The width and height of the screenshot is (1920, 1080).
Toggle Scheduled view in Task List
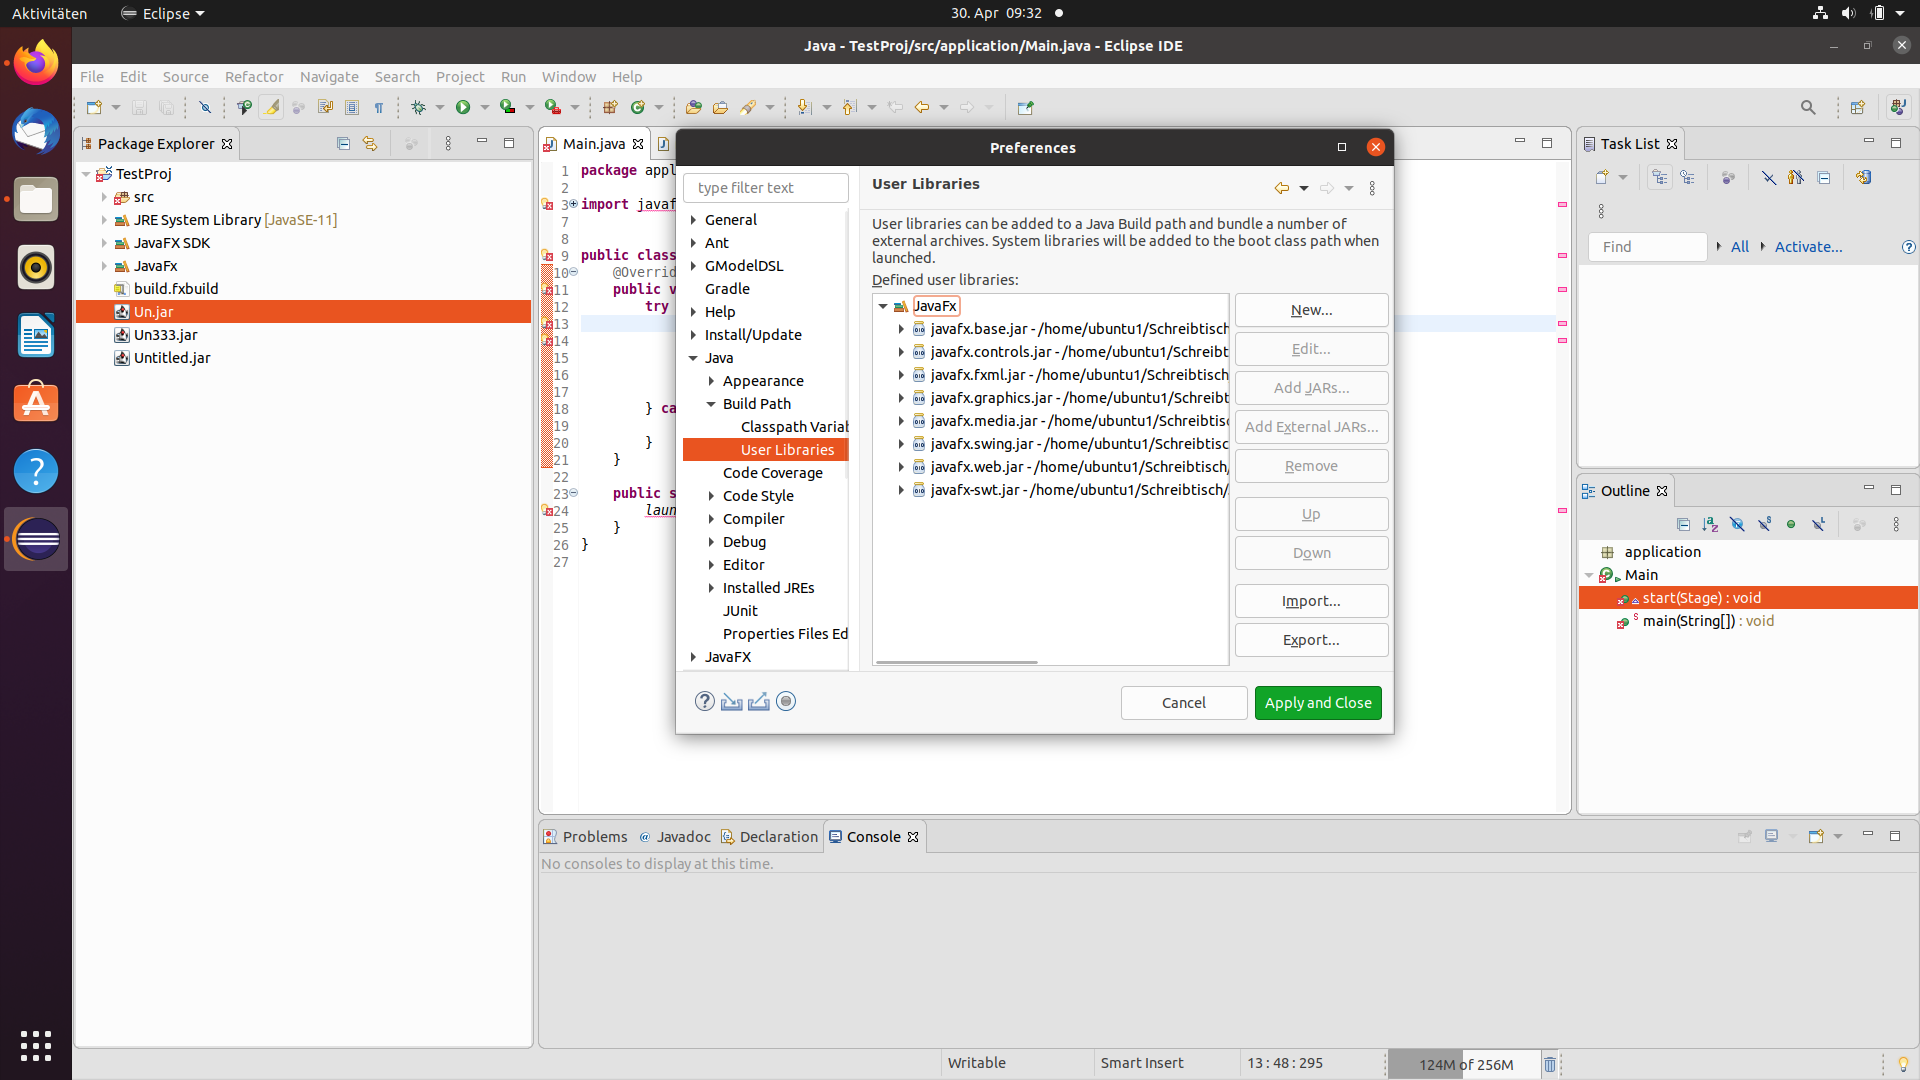point(1688,177)
